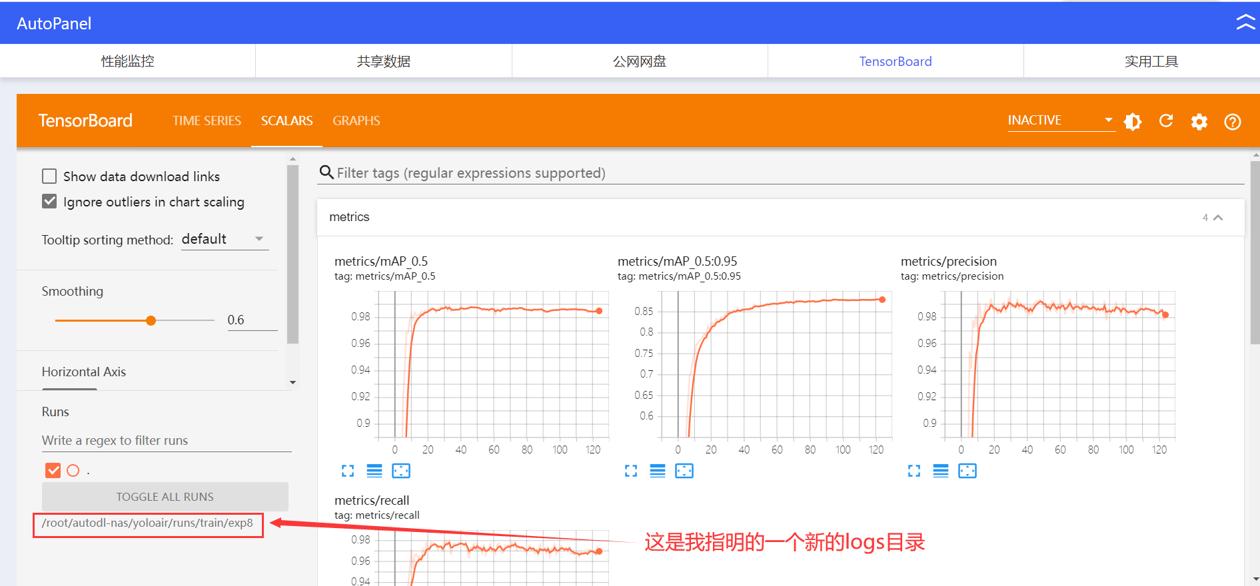Viewport: 1260px width, 586px height.
Task: Collapse the metrics section
Action: pyautogui.click(x=1217, y=217)
